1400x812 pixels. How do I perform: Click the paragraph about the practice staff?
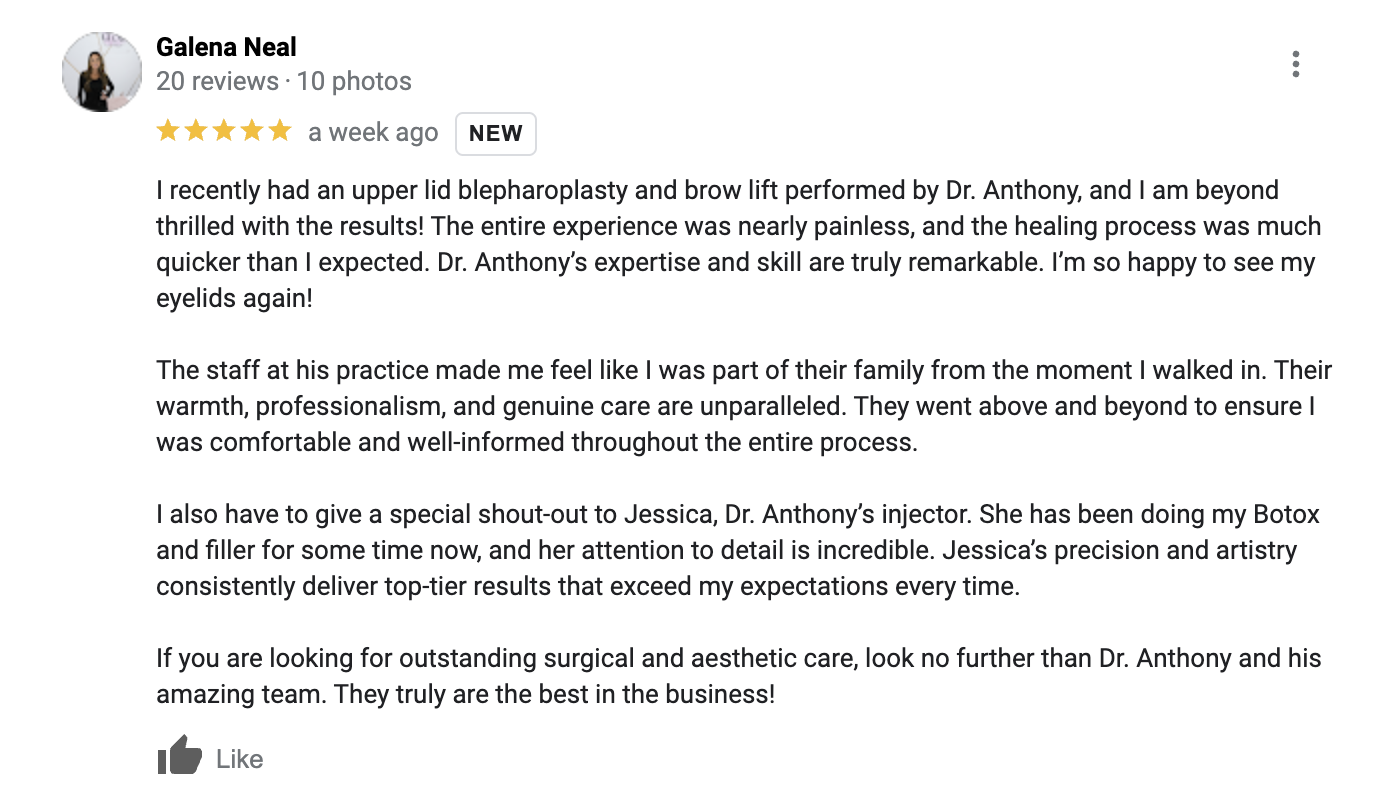click(x=744, y=406)
